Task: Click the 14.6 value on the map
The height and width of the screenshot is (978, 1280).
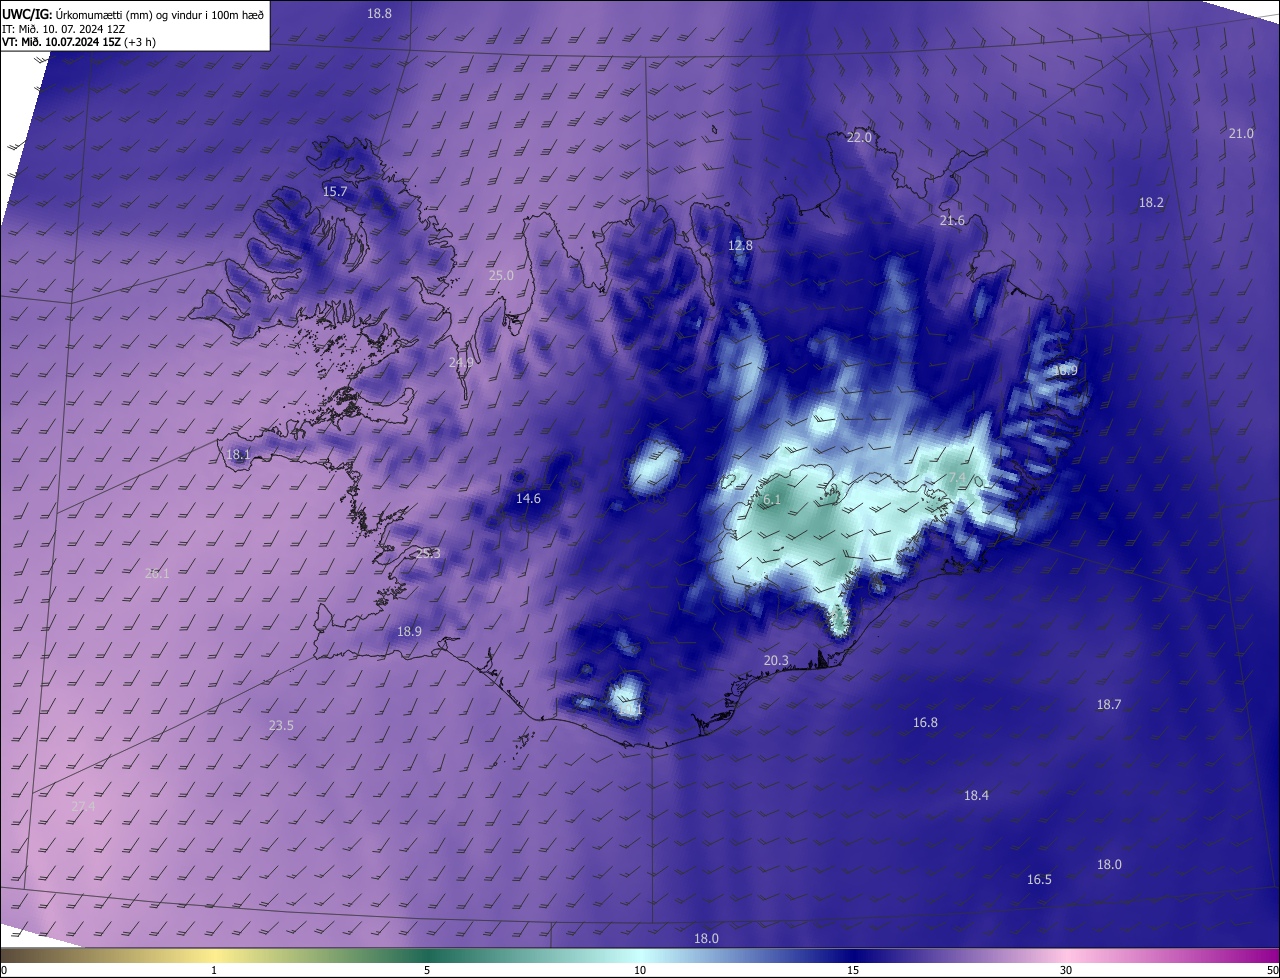Action: point(528,498)
